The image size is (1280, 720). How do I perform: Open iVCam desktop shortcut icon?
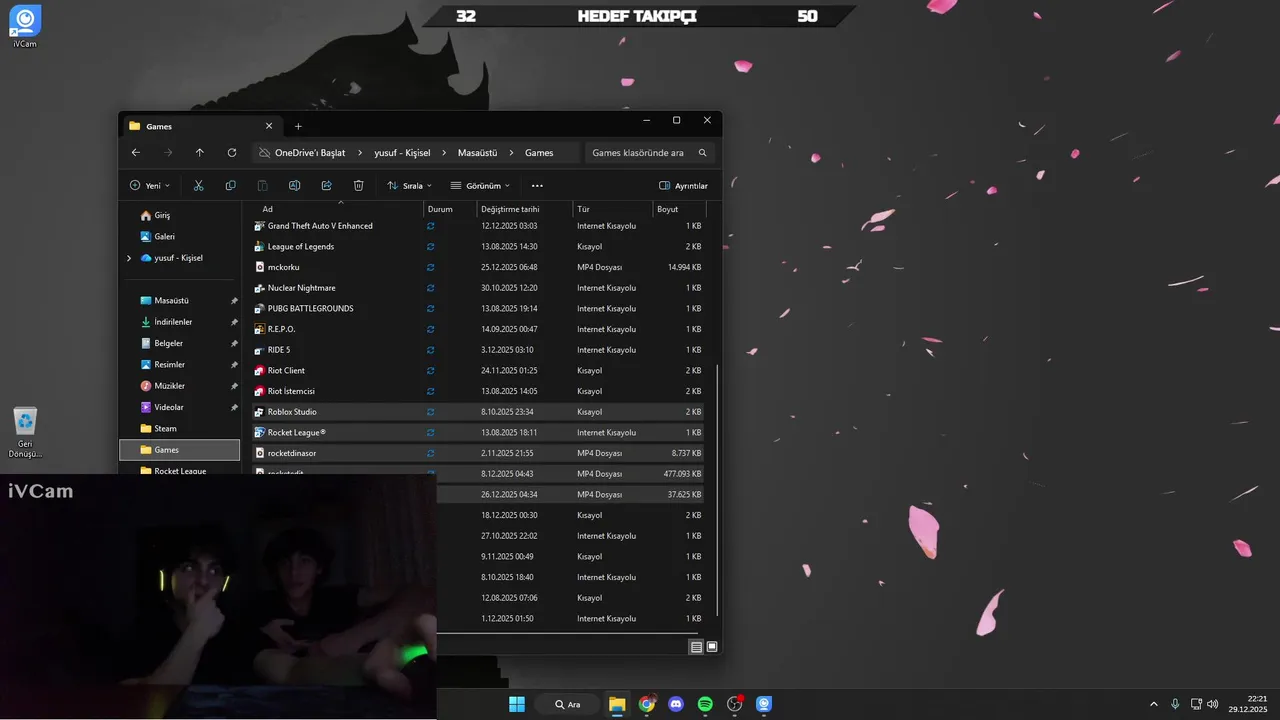(25, 27)
